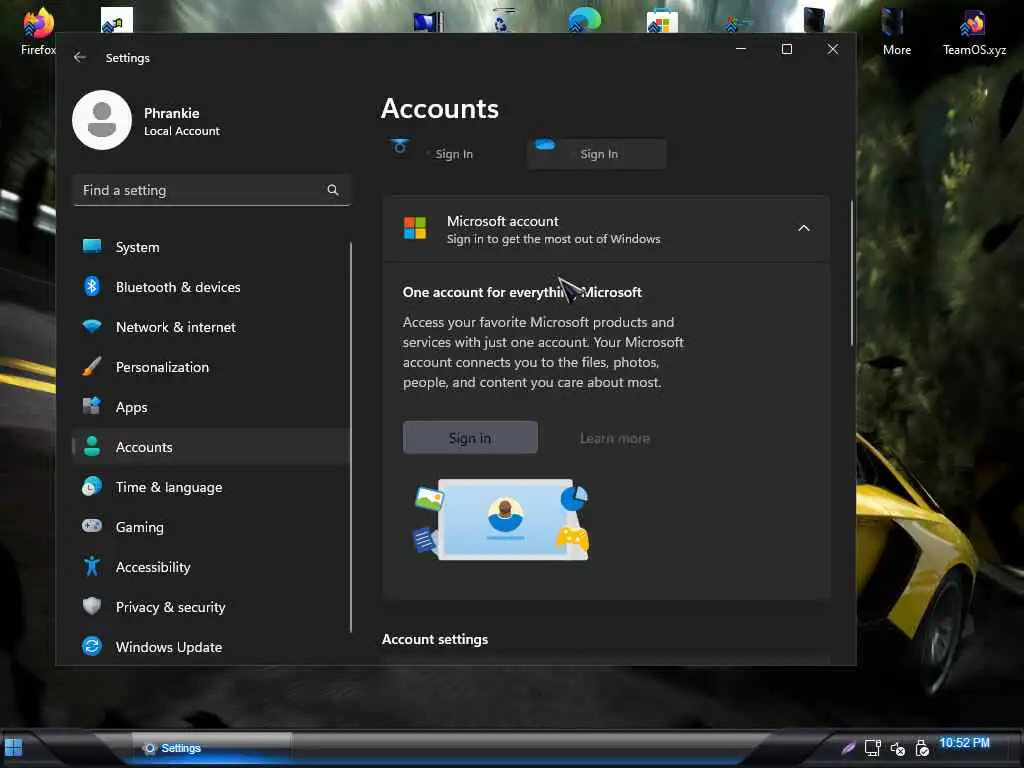Focus the Find a setting field
Image resolution: width=1024 pixels, height=768 pixels.
212,190
